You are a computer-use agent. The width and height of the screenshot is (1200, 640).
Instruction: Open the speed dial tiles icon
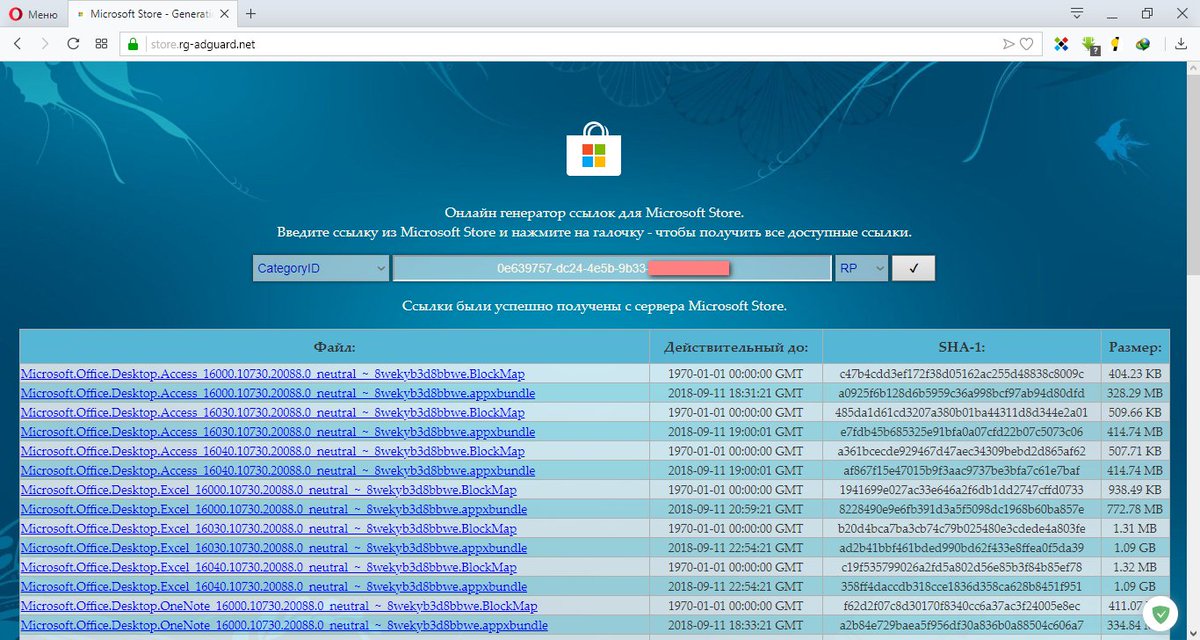[x=100, y=43]
